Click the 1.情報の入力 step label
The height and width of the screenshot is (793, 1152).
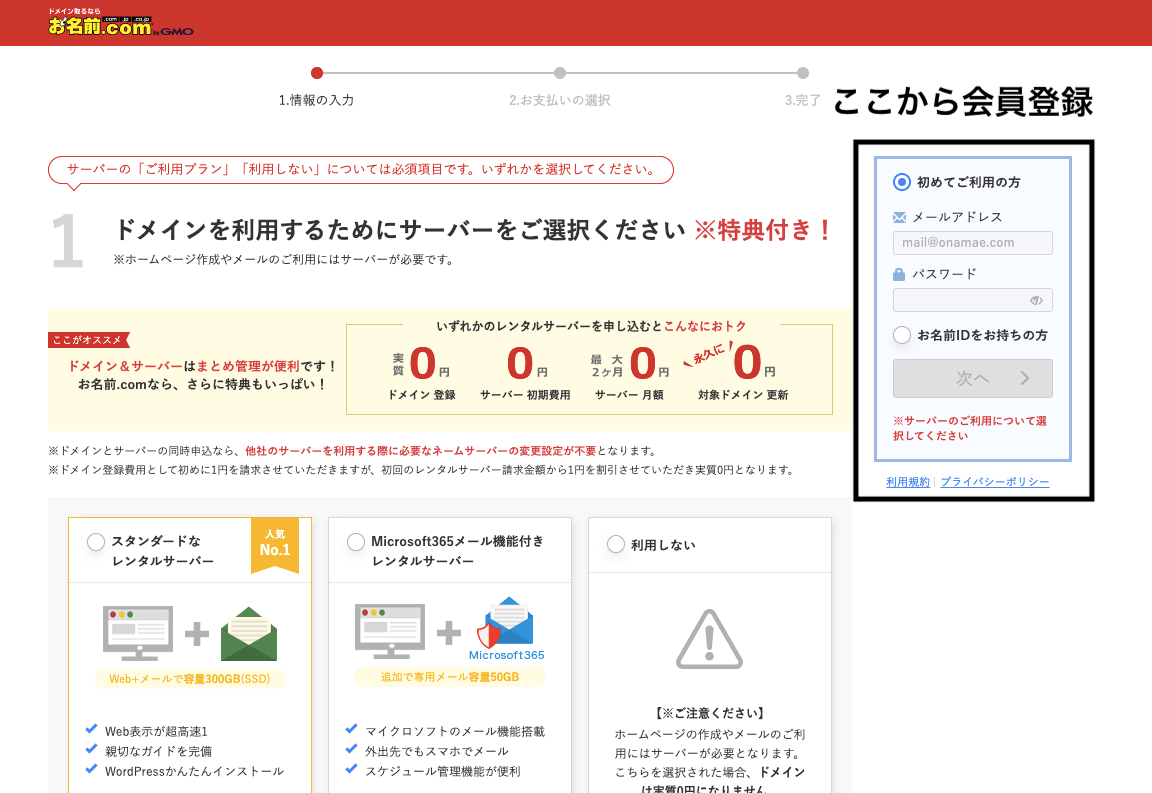click(317, 100)
